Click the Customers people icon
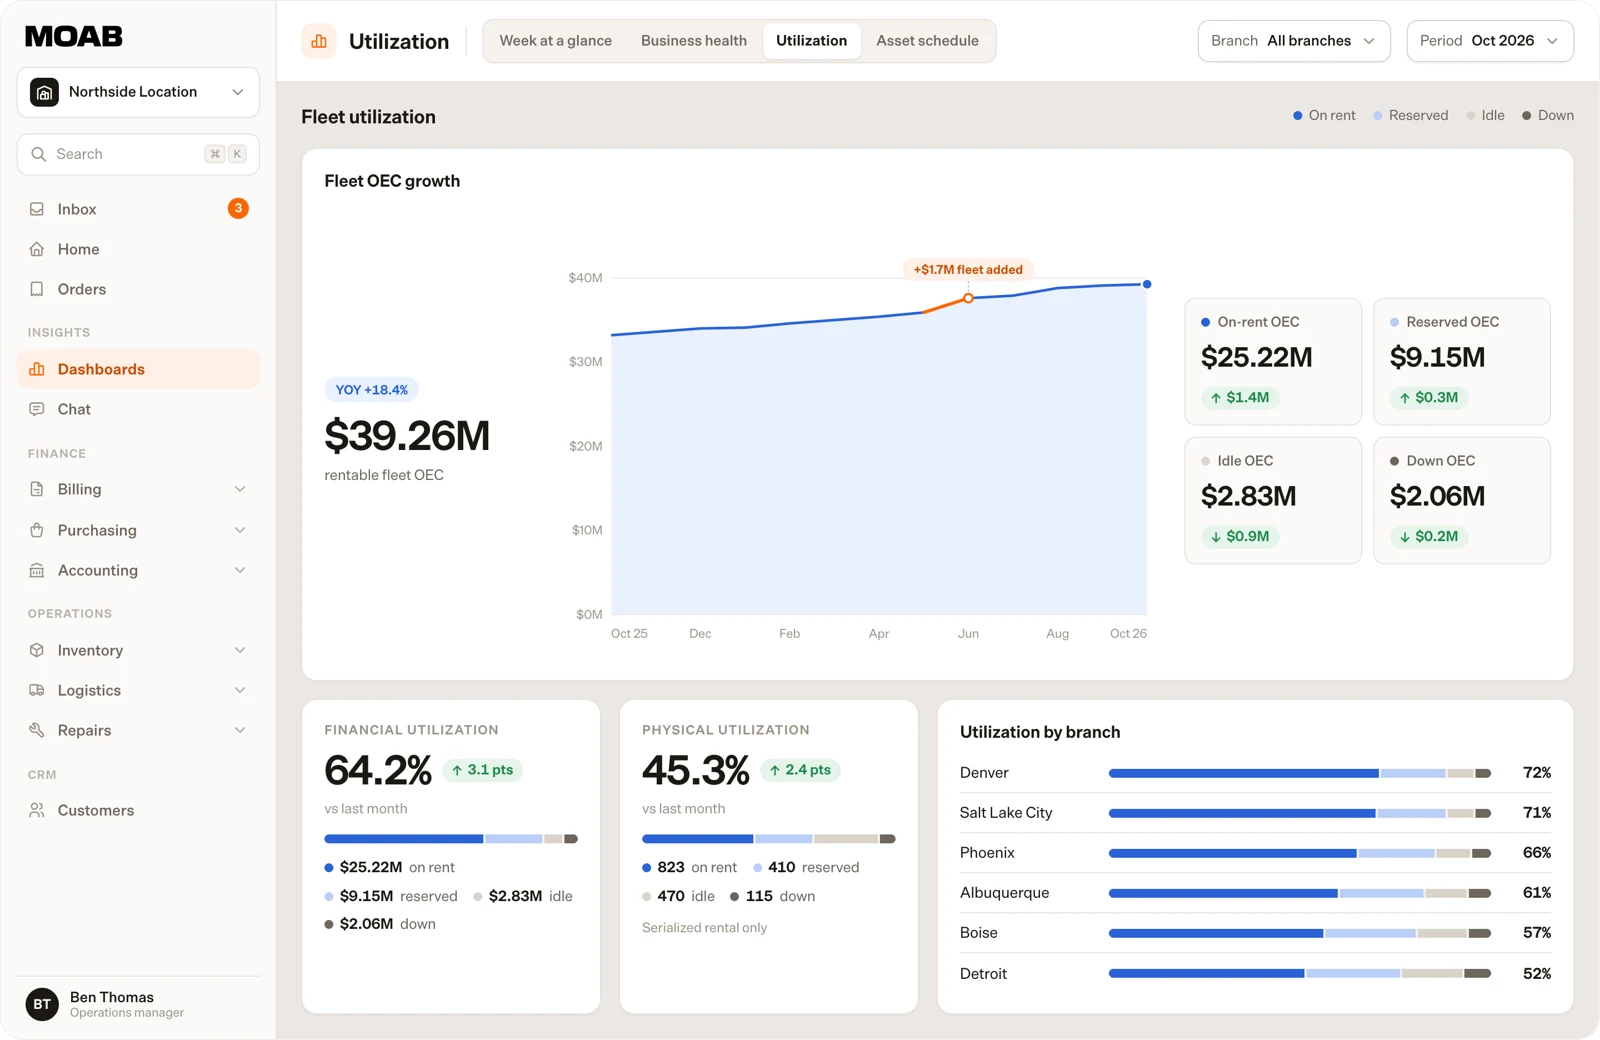1600x1040 pixels. click(37, 810)
